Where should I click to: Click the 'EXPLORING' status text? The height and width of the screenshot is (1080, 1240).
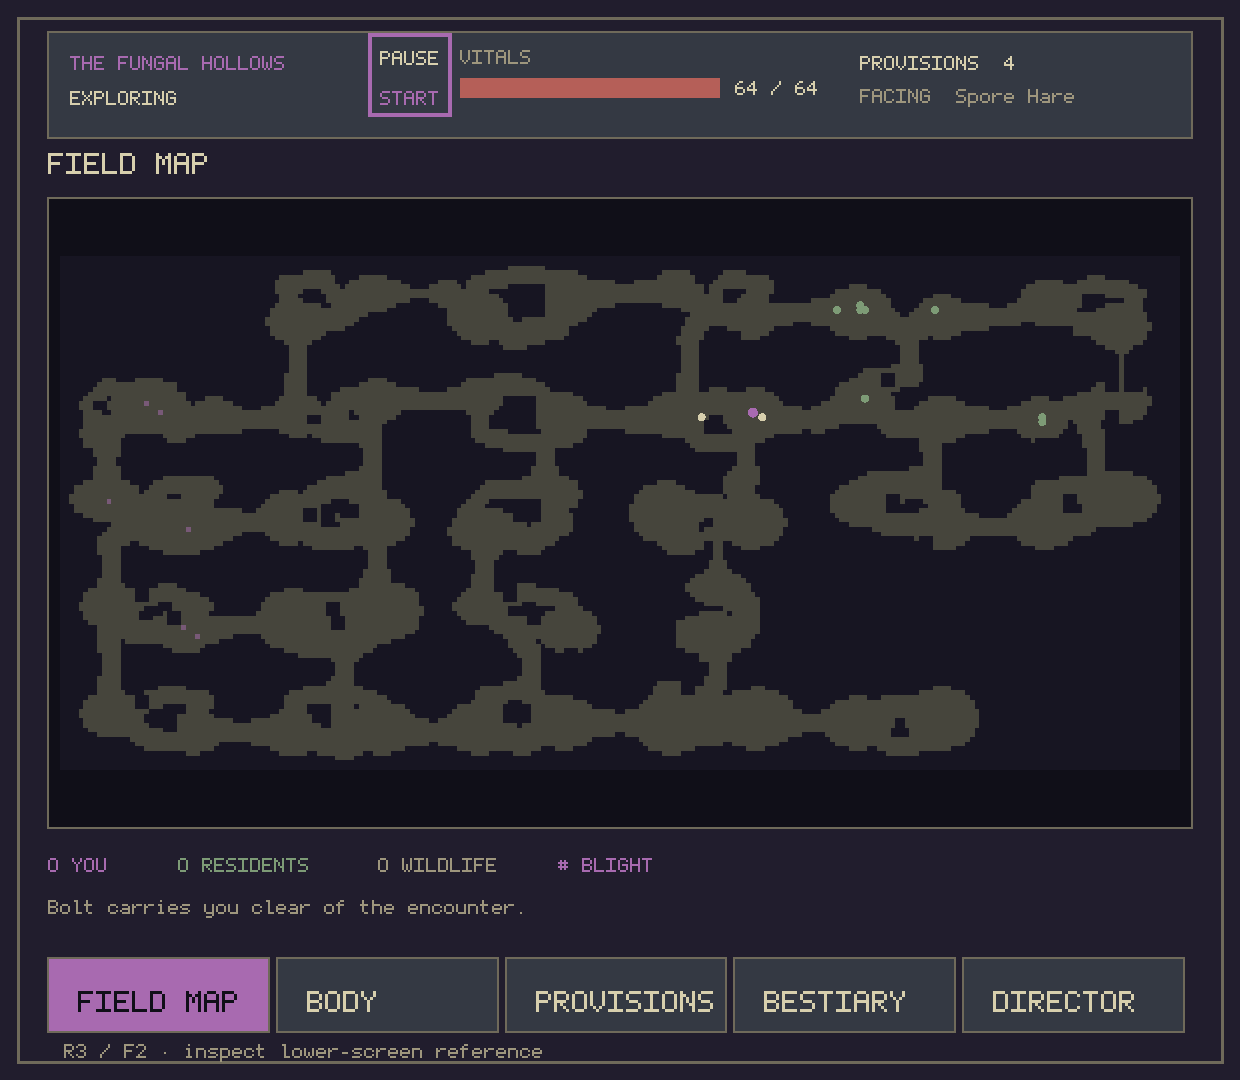tap(123, 98)
